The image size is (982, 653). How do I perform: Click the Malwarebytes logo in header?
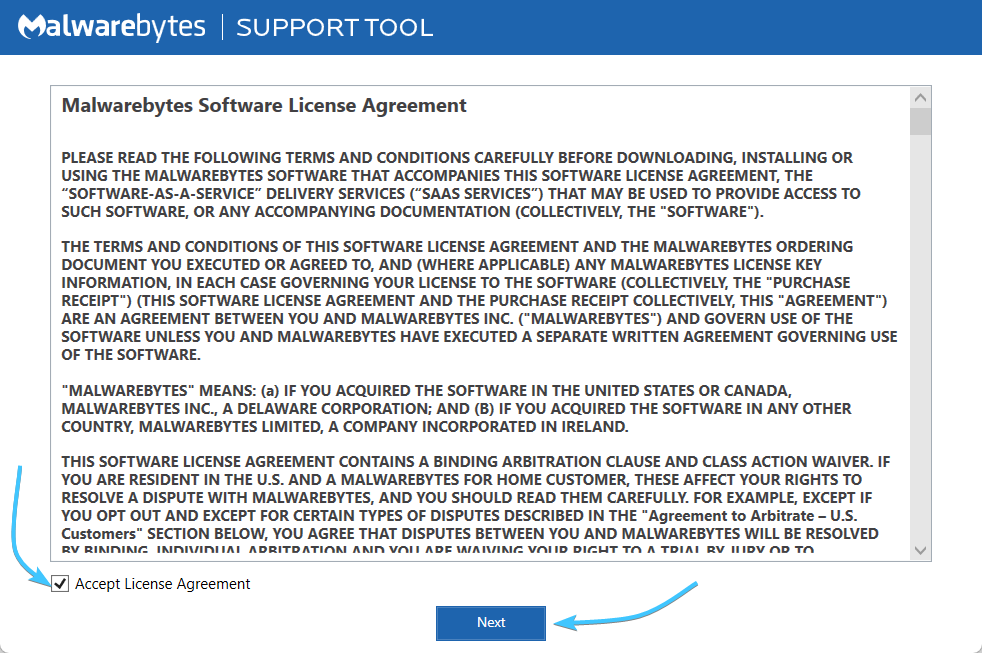pos(111,27)
